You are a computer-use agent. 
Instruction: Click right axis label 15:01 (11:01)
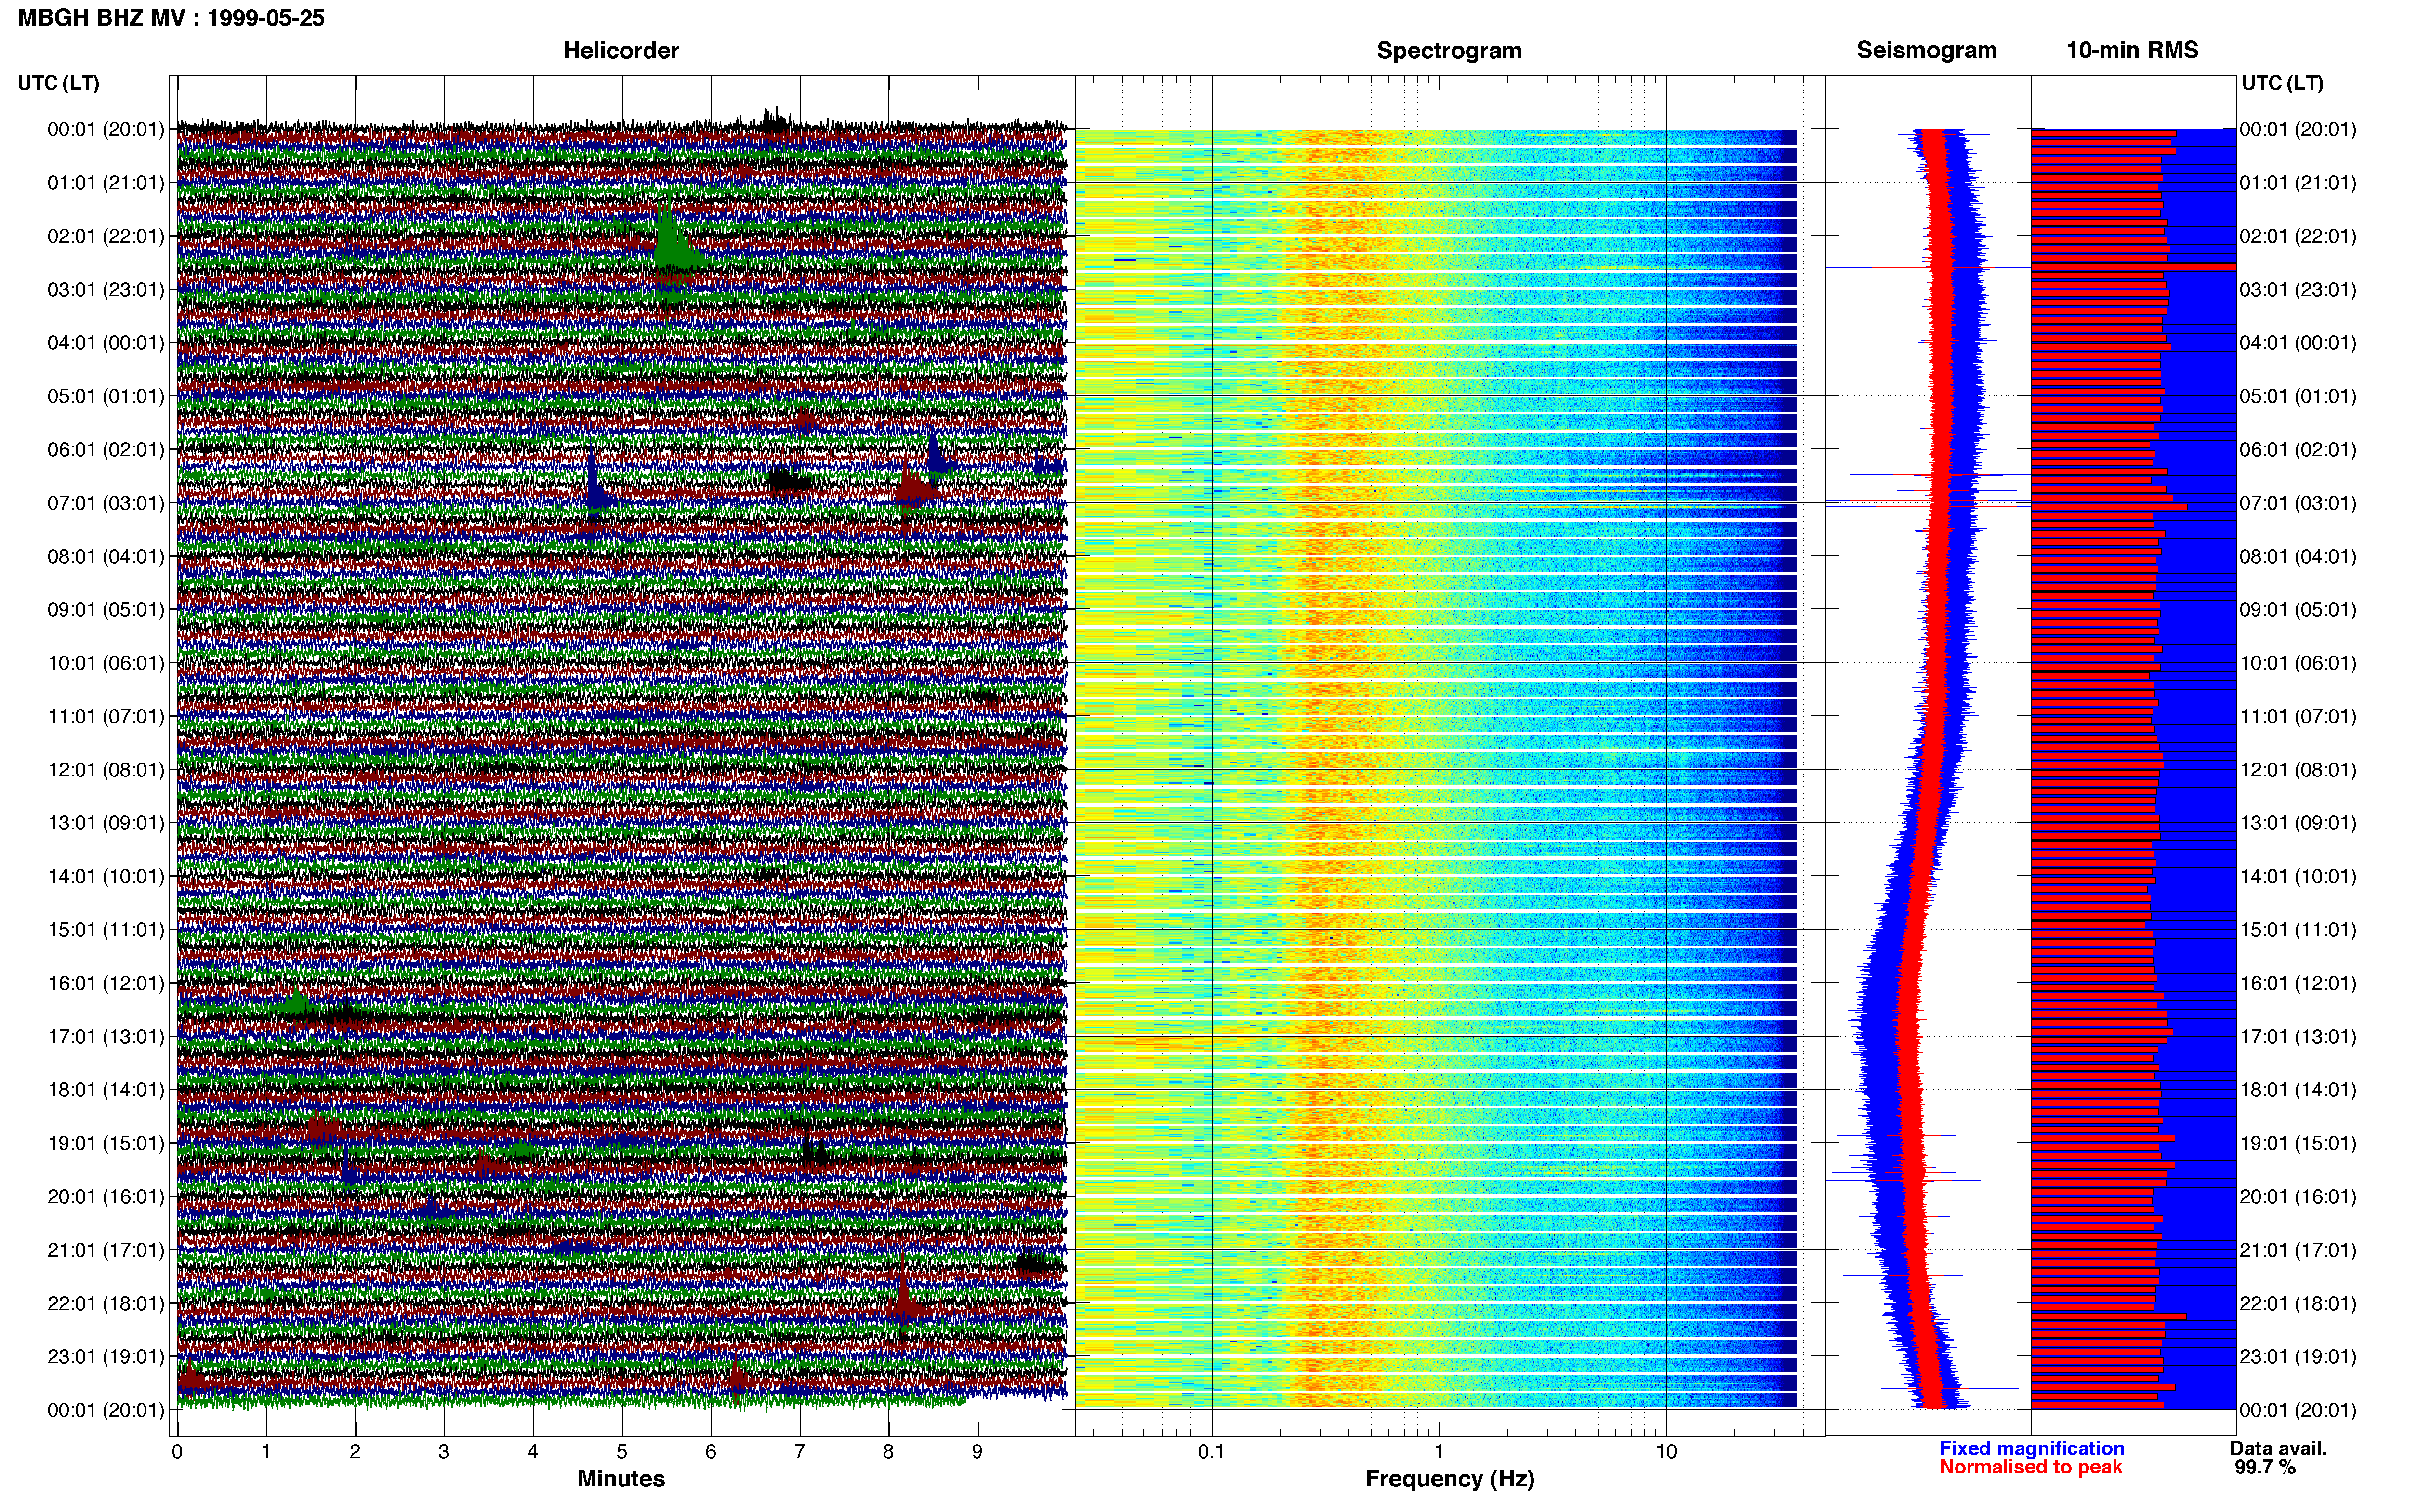[2298, 930]
